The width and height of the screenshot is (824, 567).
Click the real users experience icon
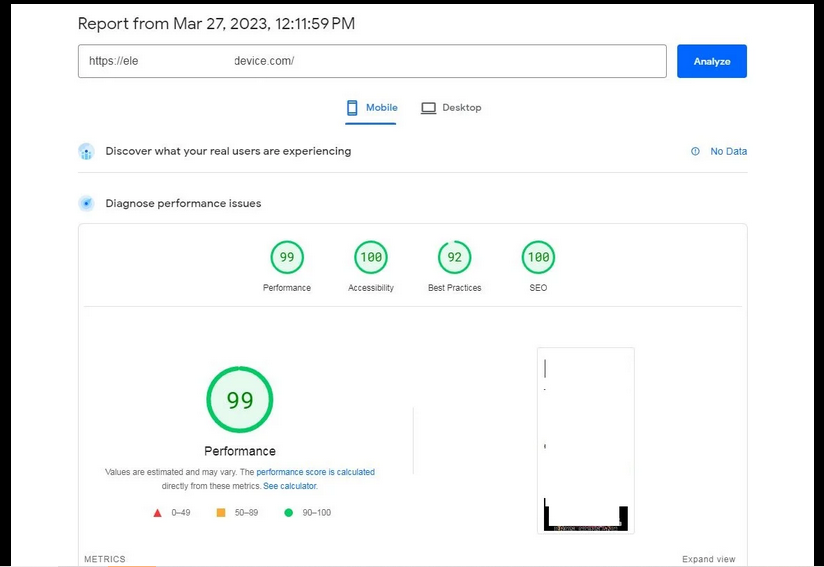tap(86, 152)
